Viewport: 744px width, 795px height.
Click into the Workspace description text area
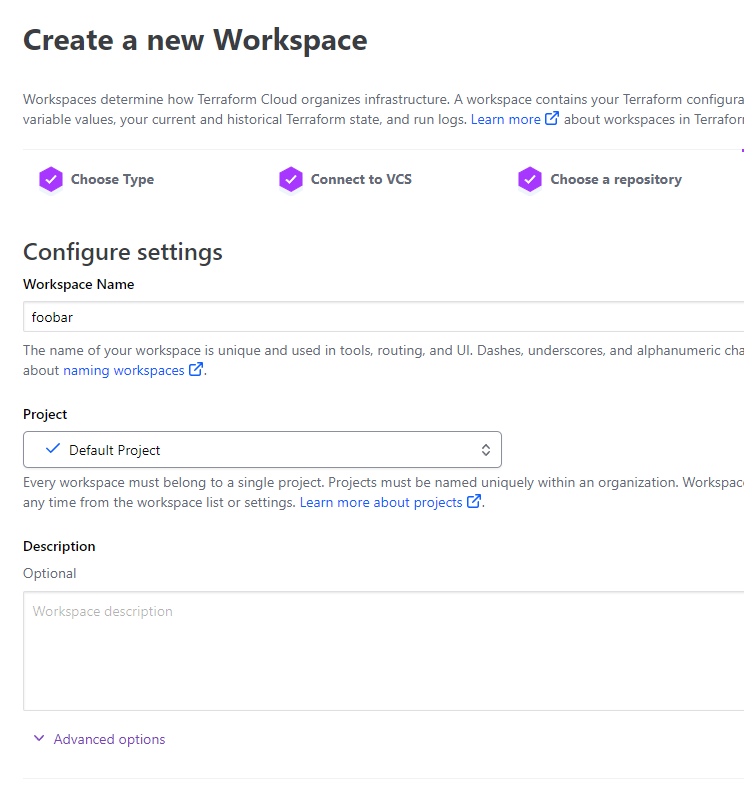(380, 650)
